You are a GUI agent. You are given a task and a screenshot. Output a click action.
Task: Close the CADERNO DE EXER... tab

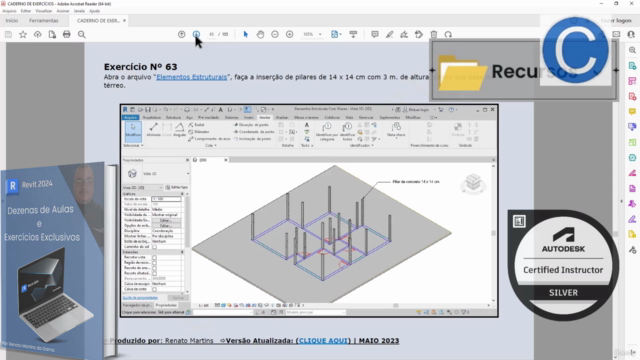coord(124,20)
